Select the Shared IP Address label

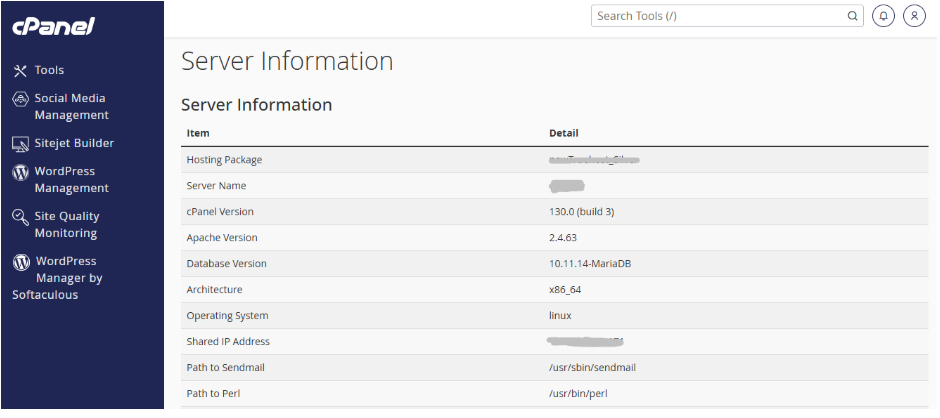pos(228,341)
